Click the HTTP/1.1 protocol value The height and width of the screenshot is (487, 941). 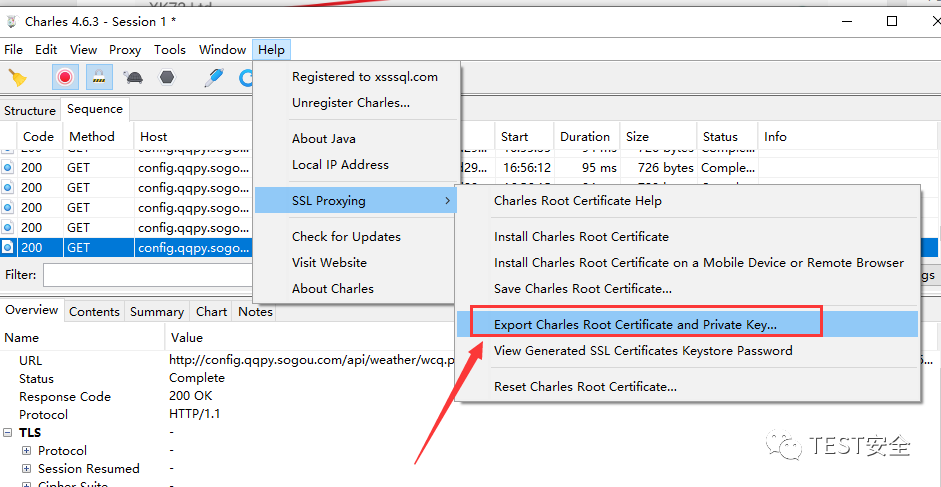tap(194, 414)
